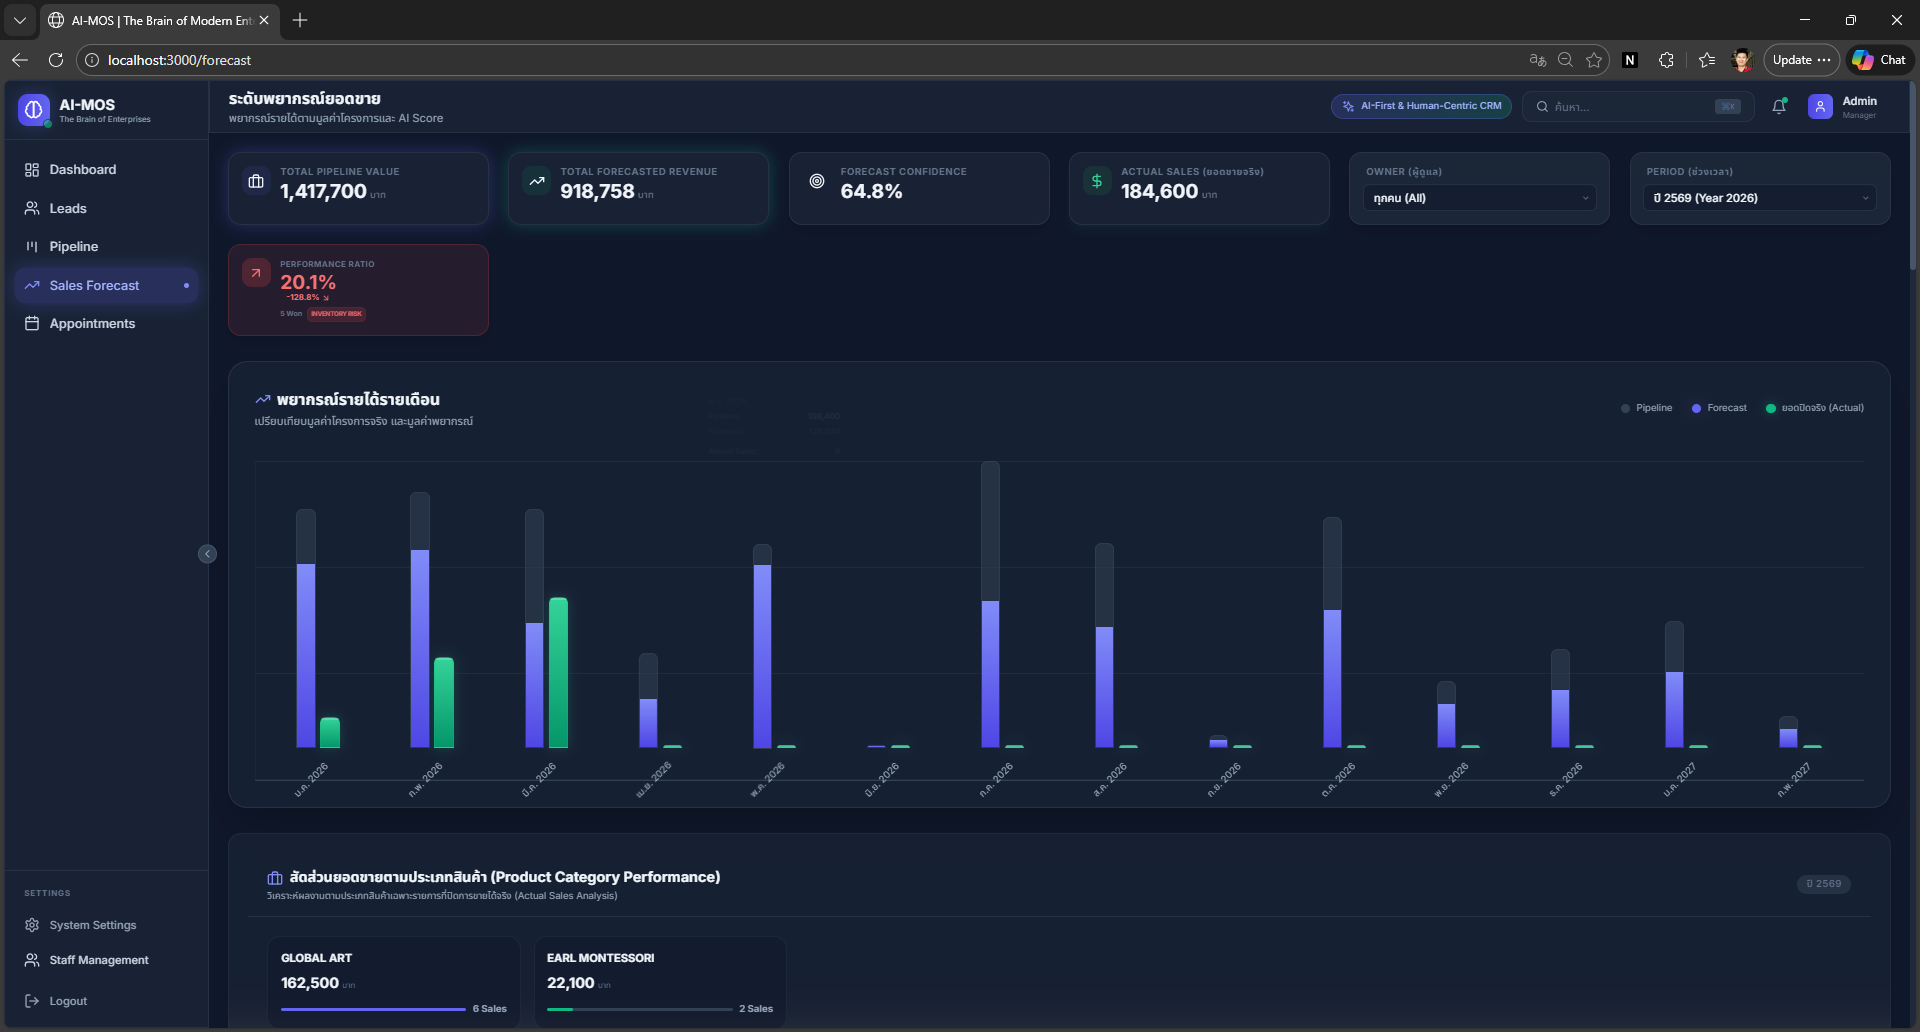Go to Appointments in the sidebar
The height and width of the screenshot is (1032, 1920).
click(x=92, y=324)
